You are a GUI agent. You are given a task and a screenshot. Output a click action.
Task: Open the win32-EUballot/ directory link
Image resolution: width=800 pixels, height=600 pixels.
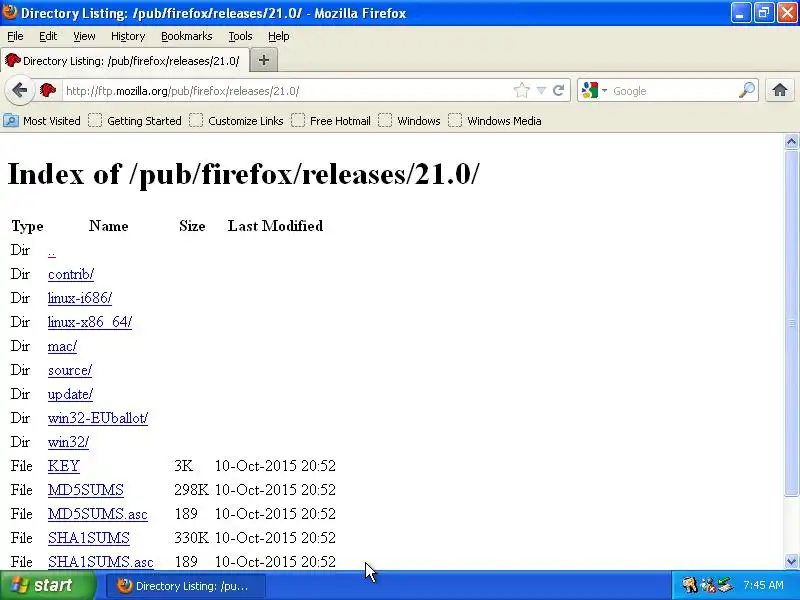pos(98,418)
